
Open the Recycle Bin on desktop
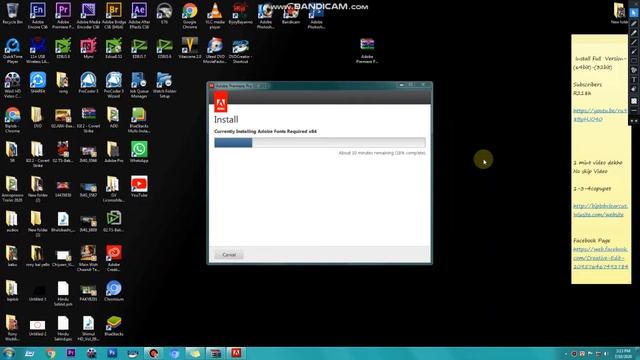[12, 13]
